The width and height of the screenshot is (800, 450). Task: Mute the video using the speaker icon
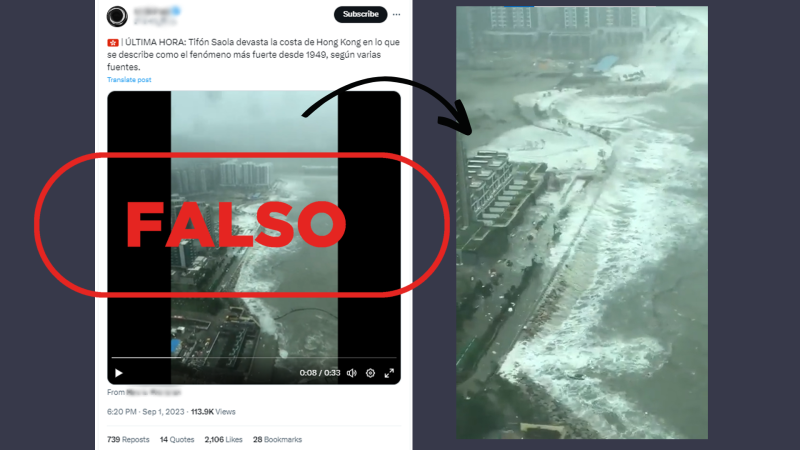352,373
